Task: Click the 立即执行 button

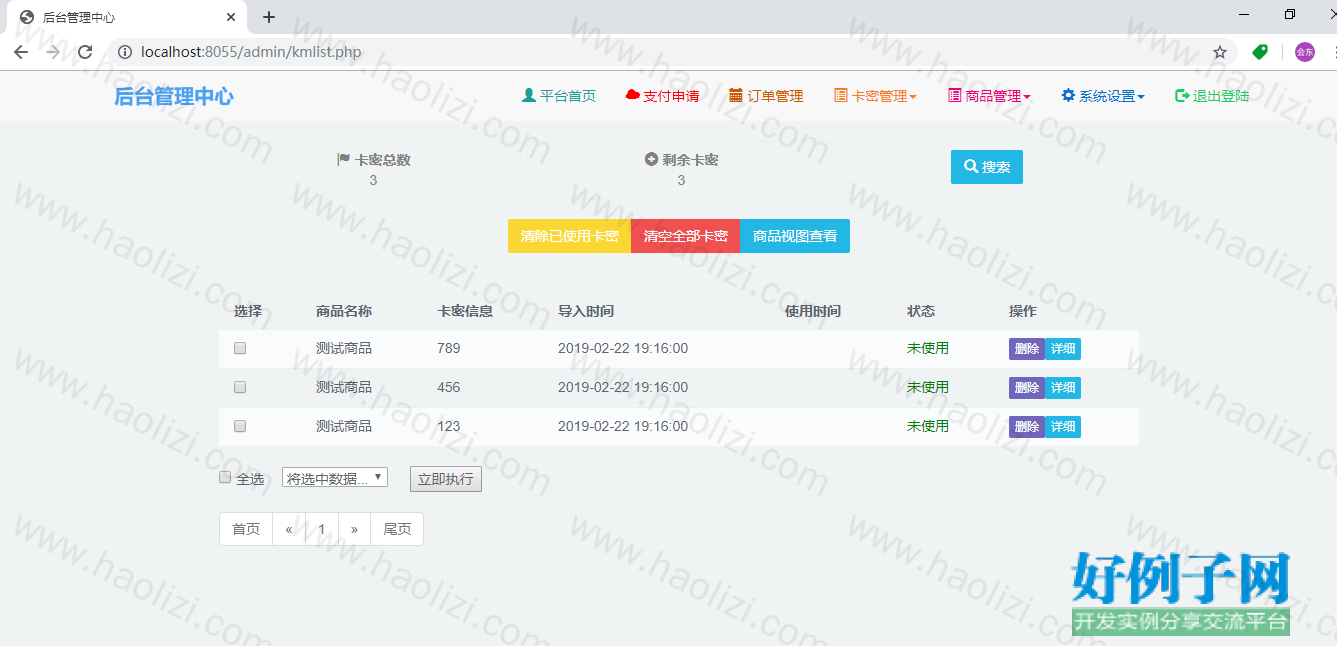Action: pos(446,479)
